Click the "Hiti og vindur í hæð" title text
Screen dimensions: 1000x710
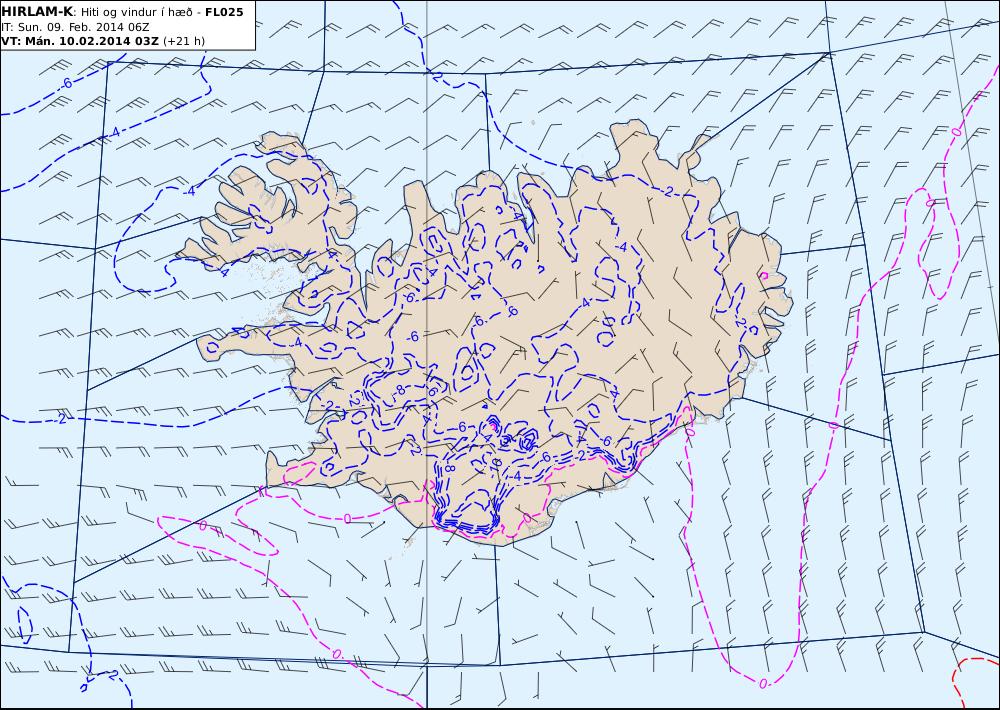point(136,13)
